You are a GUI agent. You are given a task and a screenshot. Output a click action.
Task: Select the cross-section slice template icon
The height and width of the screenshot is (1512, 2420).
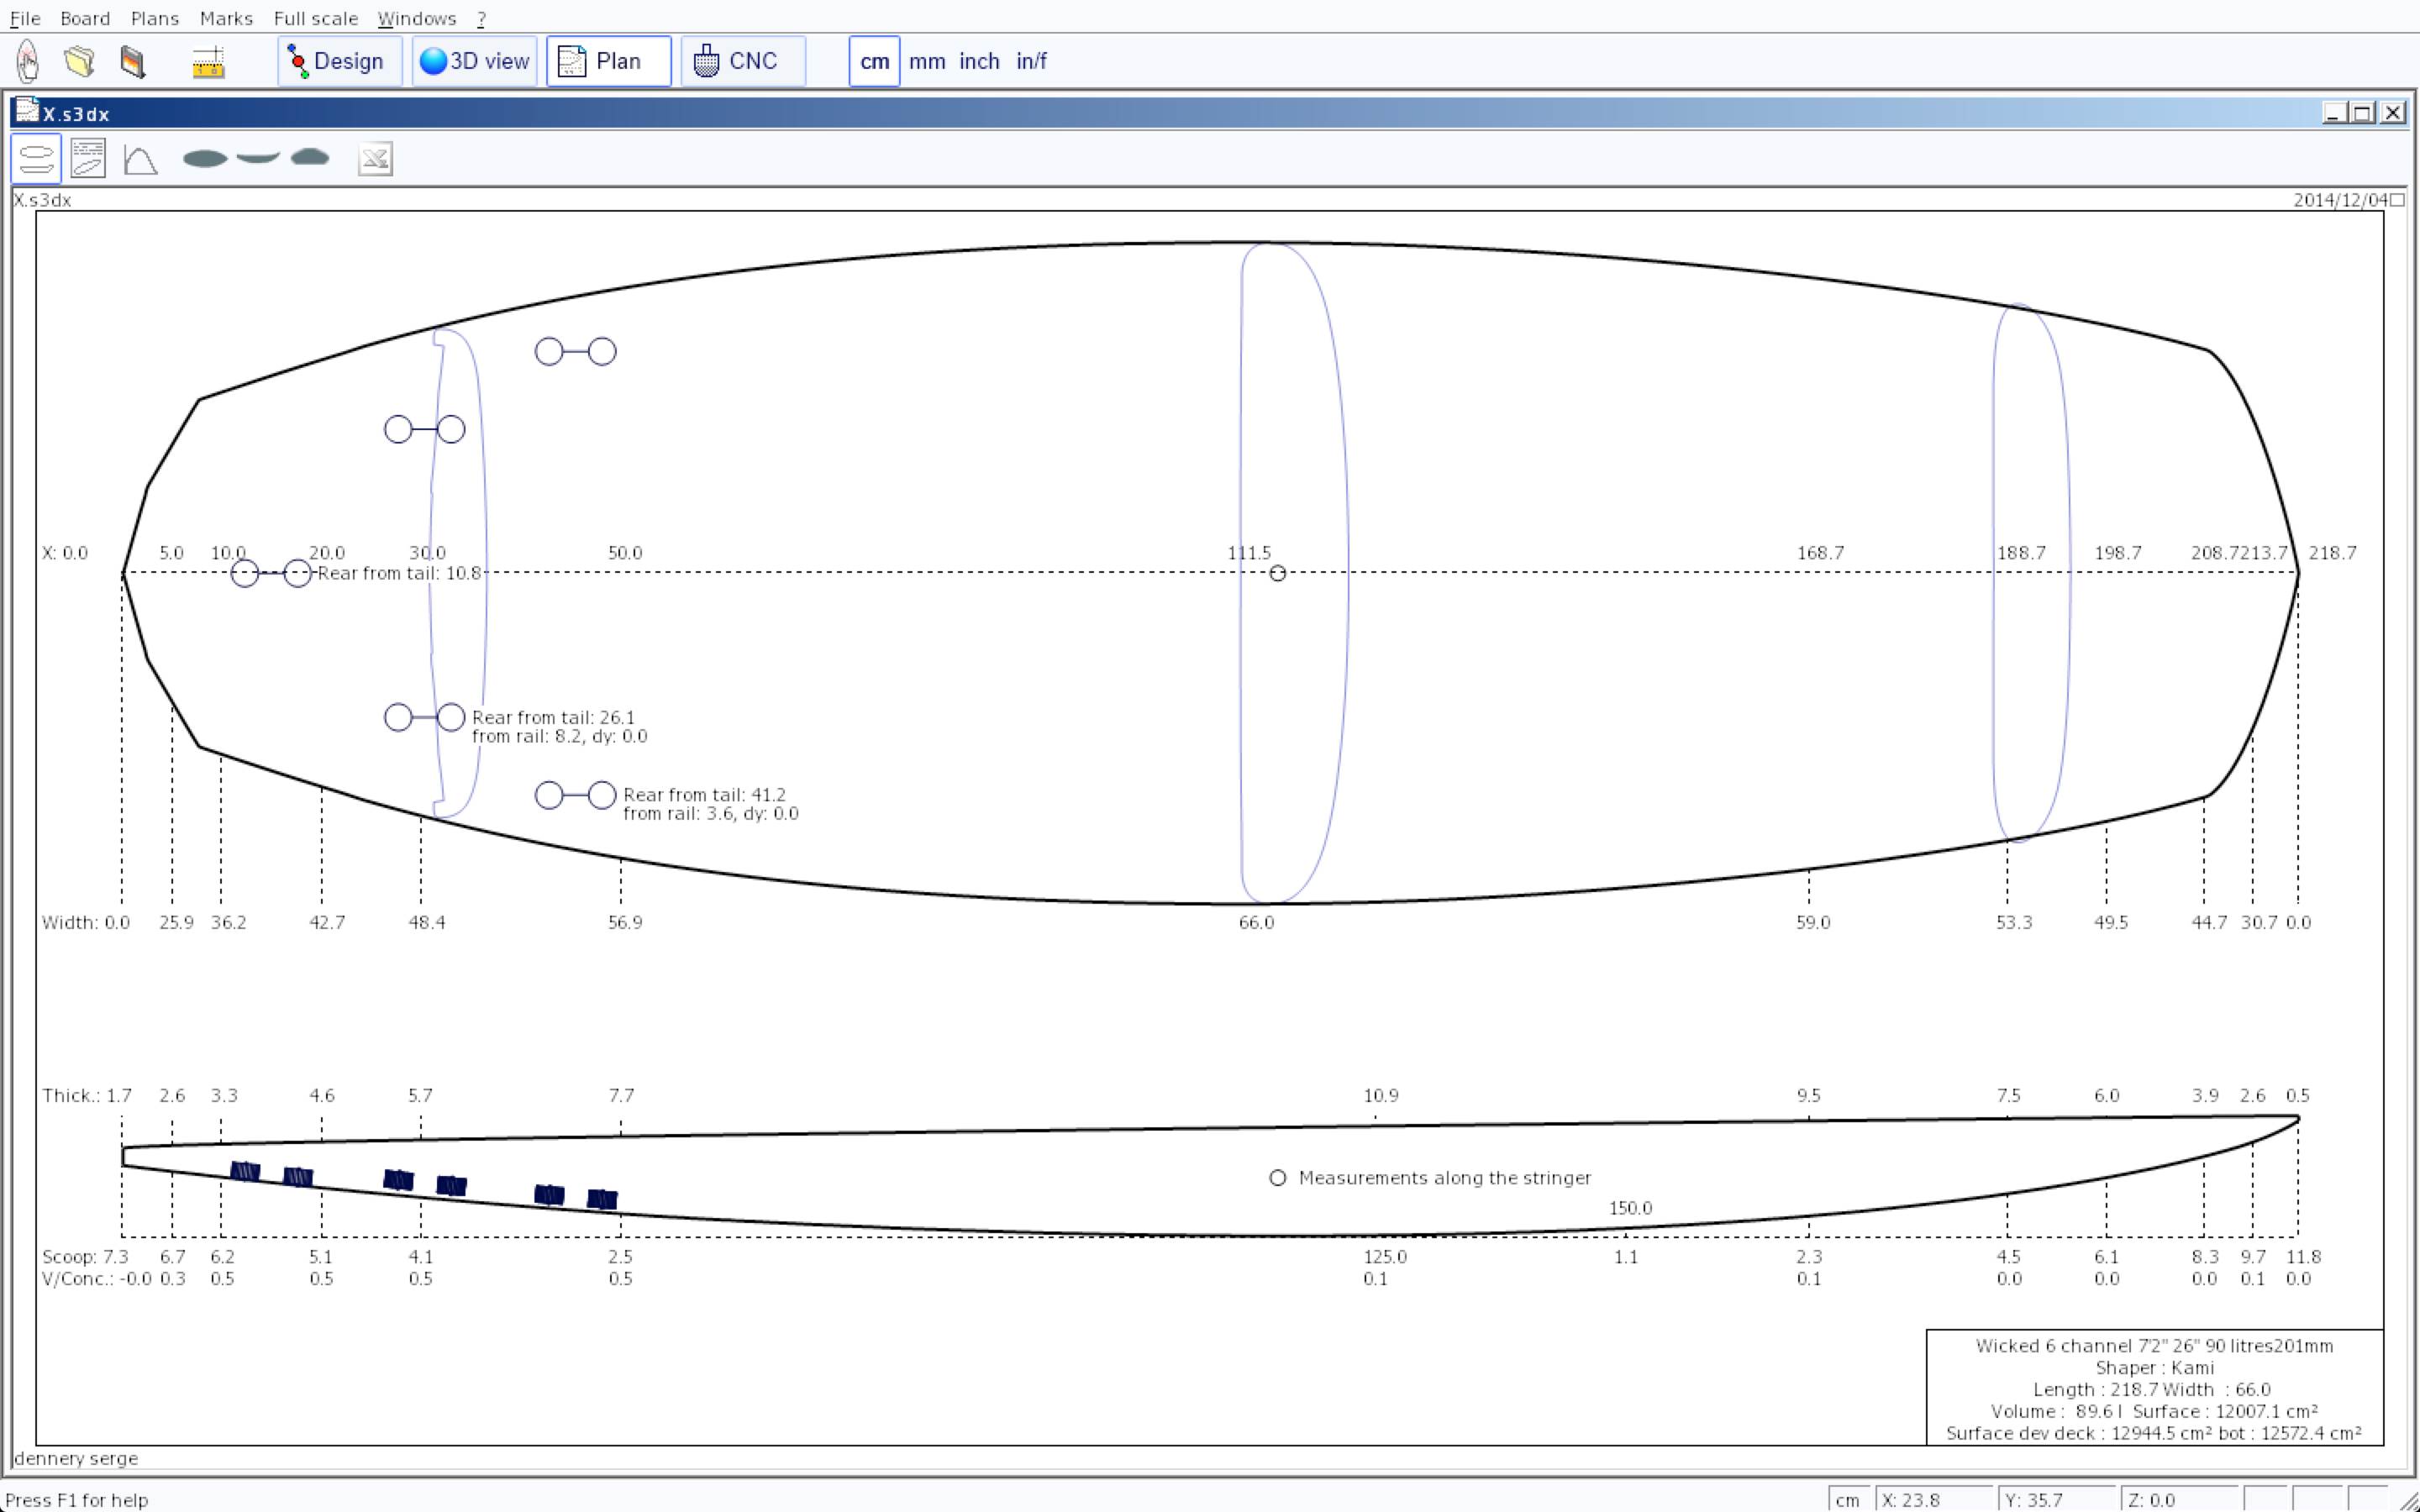point(310,157)
